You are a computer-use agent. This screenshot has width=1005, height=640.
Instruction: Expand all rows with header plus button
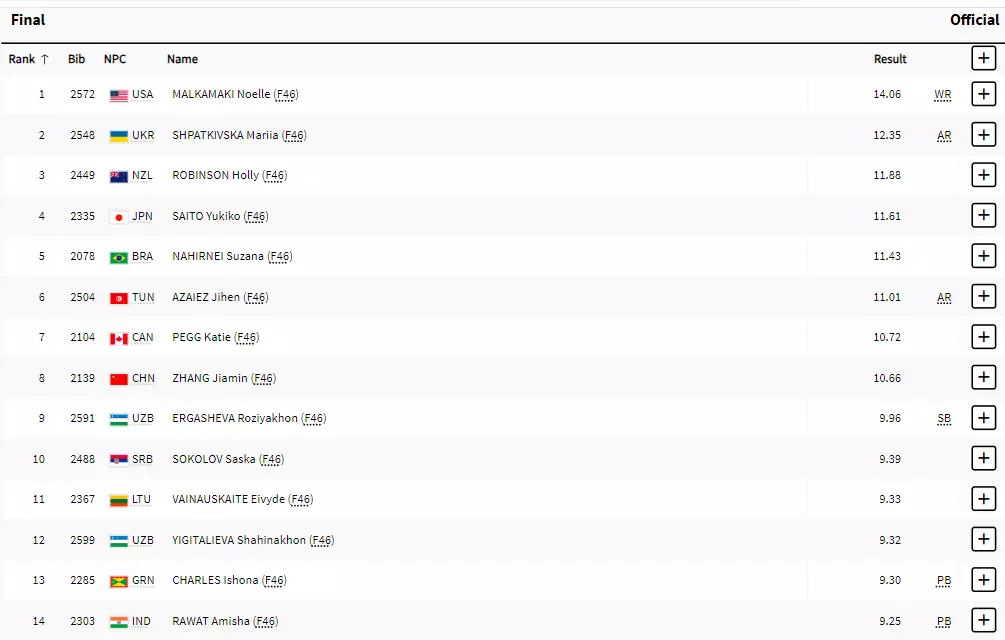click(x=983, y=59)
